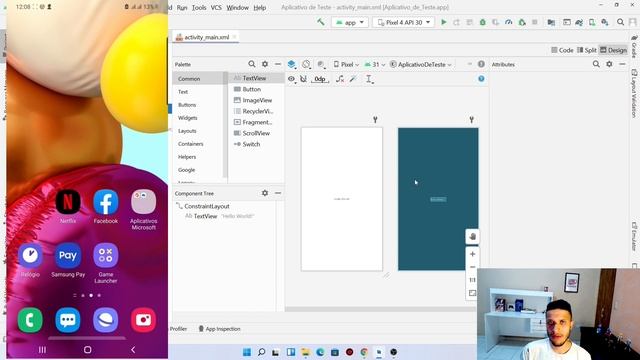Image resolution: width=640 pixels, height=360 pixels.
Task: Open the App Inspection tool window
Action: 220,329
